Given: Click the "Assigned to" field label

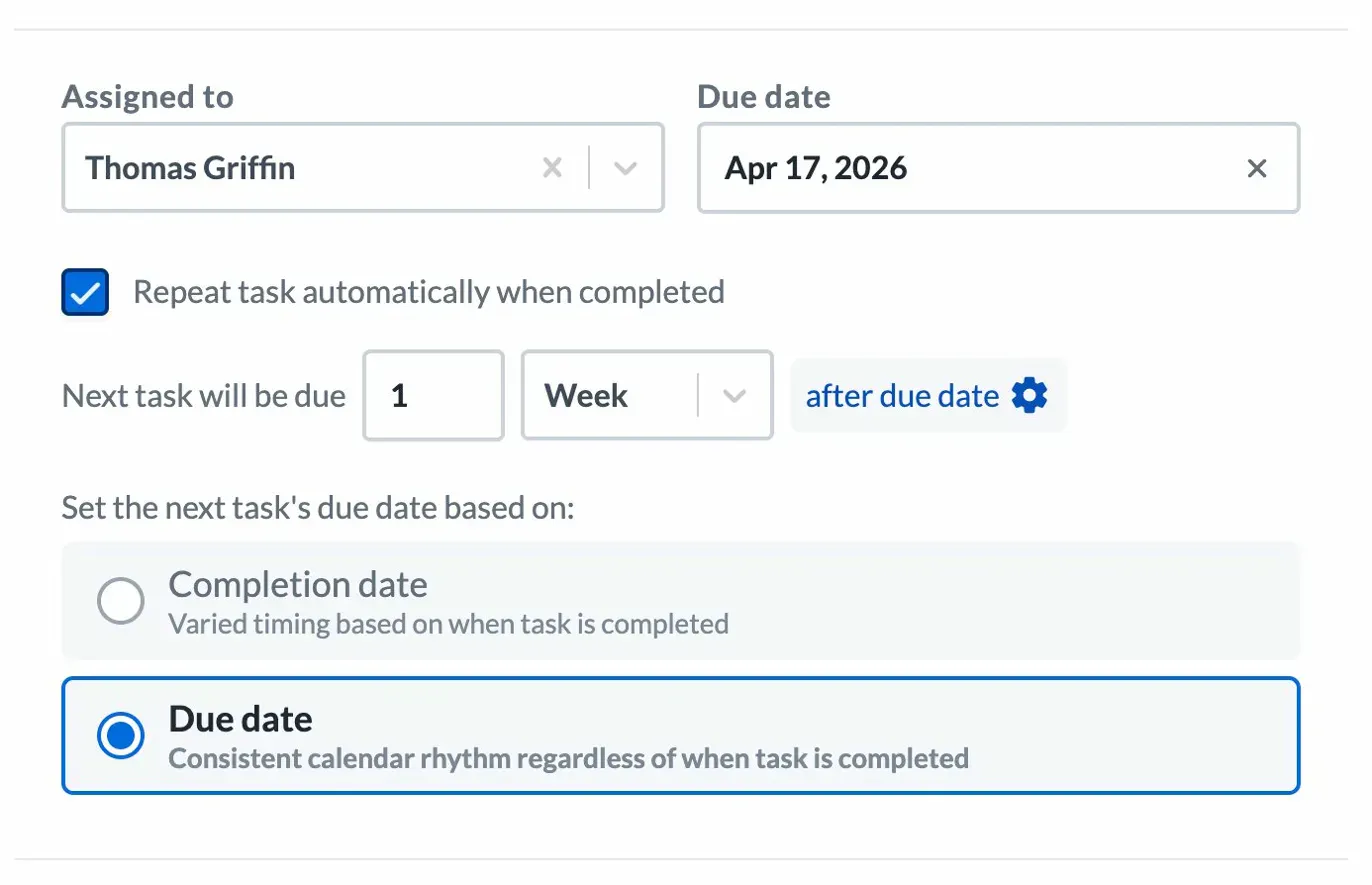Looking at the screenshot, I should (147, 97).
